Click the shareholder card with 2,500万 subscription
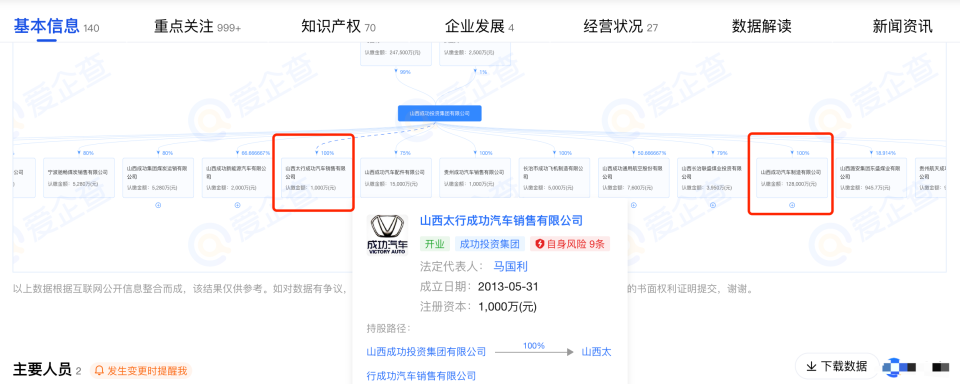 (475, 53)
